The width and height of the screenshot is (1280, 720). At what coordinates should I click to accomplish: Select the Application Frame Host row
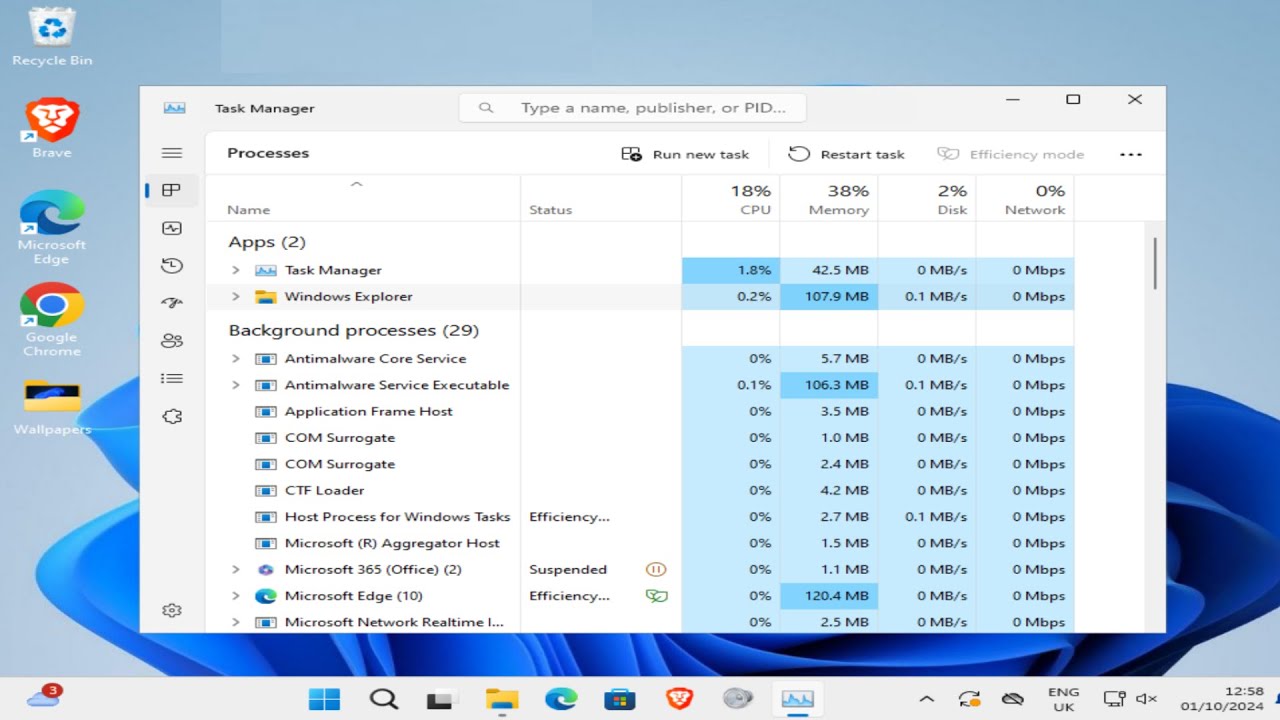click(640, 411)
